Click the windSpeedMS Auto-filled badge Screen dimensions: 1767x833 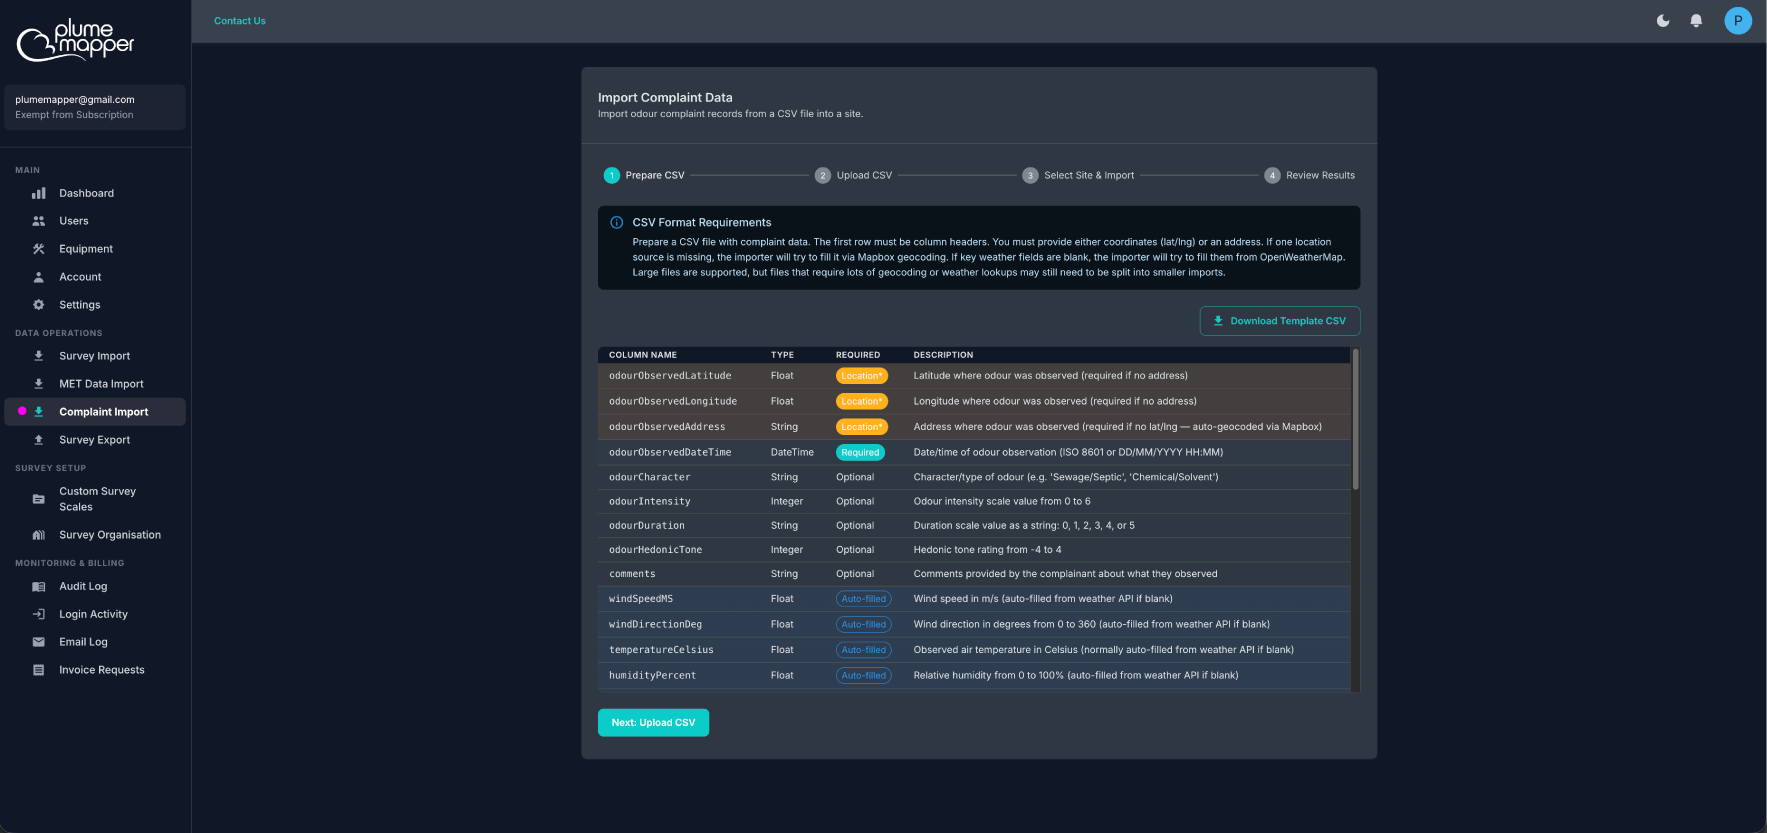pyautogui.click(x=864, y=599)
